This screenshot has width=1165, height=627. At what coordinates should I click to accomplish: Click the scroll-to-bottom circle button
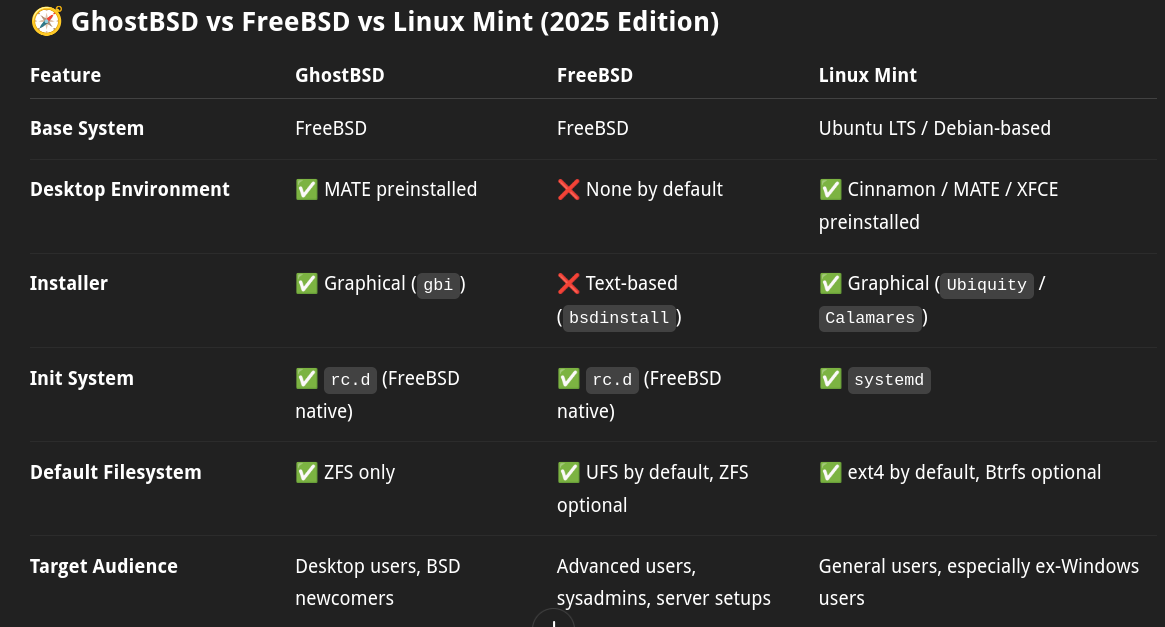[x=554, y=620]
